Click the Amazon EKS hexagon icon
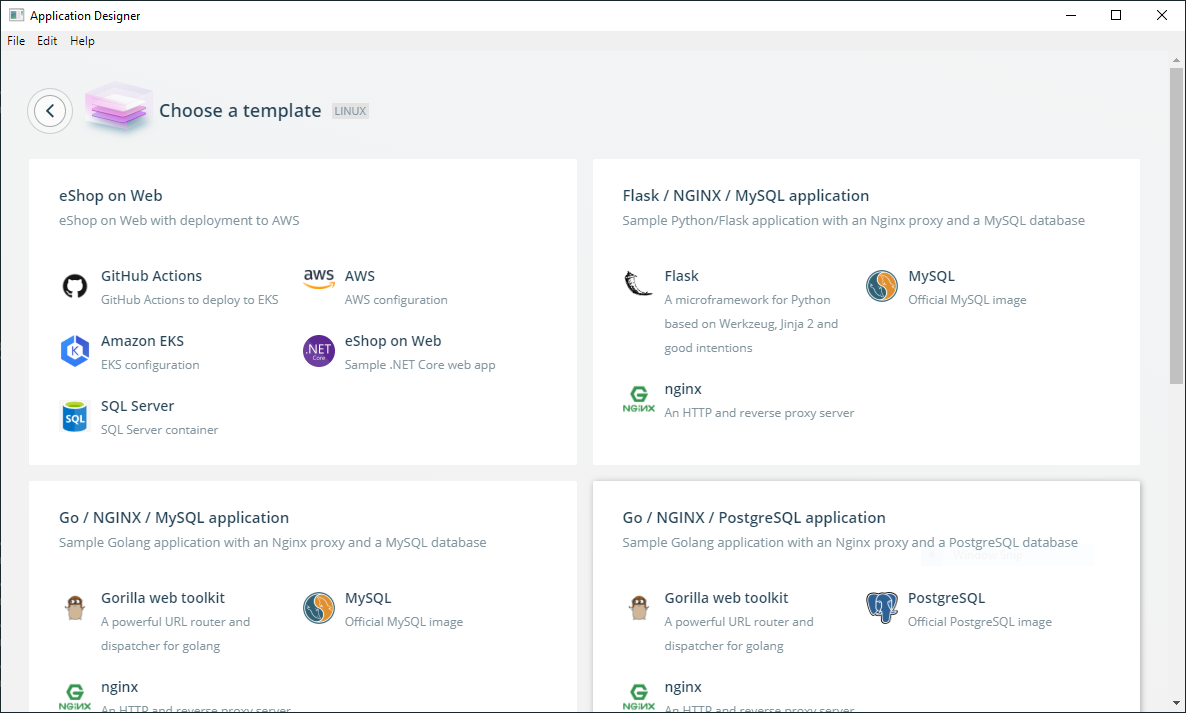Screen dimensions: 1186x713 tap(75, 351)
